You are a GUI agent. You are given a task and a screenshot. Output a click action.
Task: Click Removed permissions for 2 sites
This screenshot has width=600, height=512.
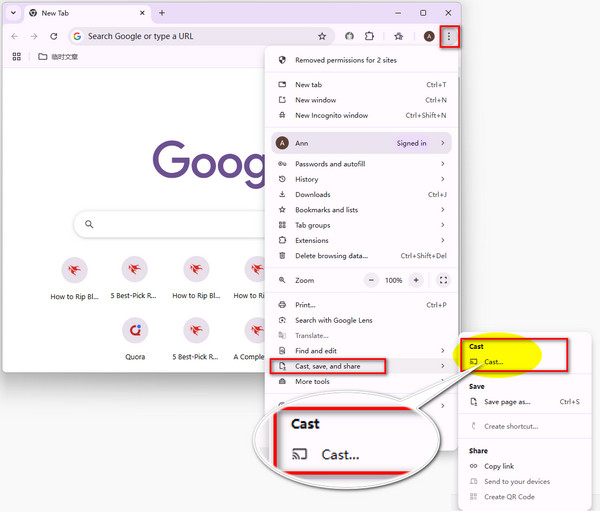(x=362, y=60)
